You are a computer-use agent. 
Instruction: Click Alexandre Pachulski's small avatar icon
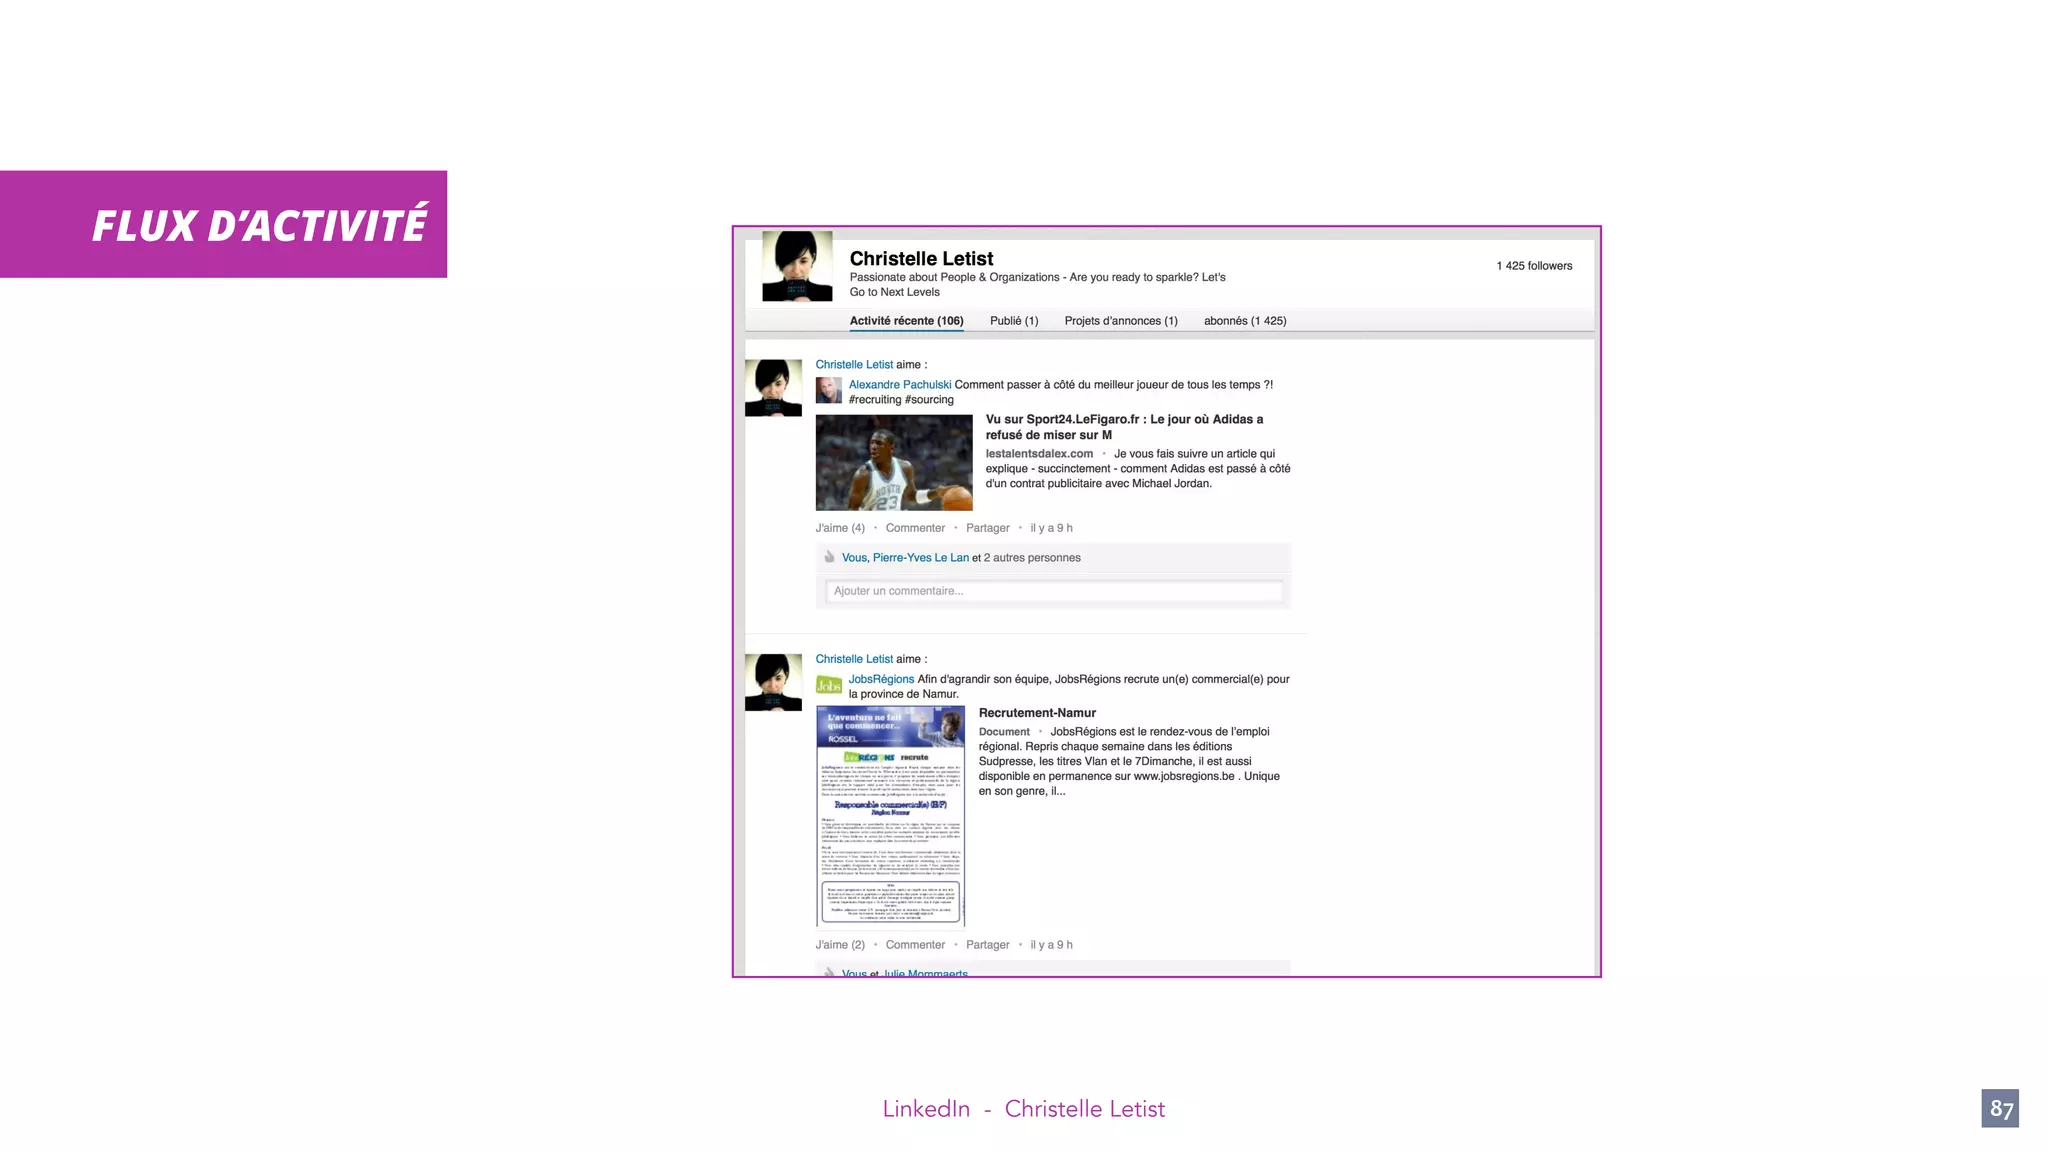coord(828,390)
